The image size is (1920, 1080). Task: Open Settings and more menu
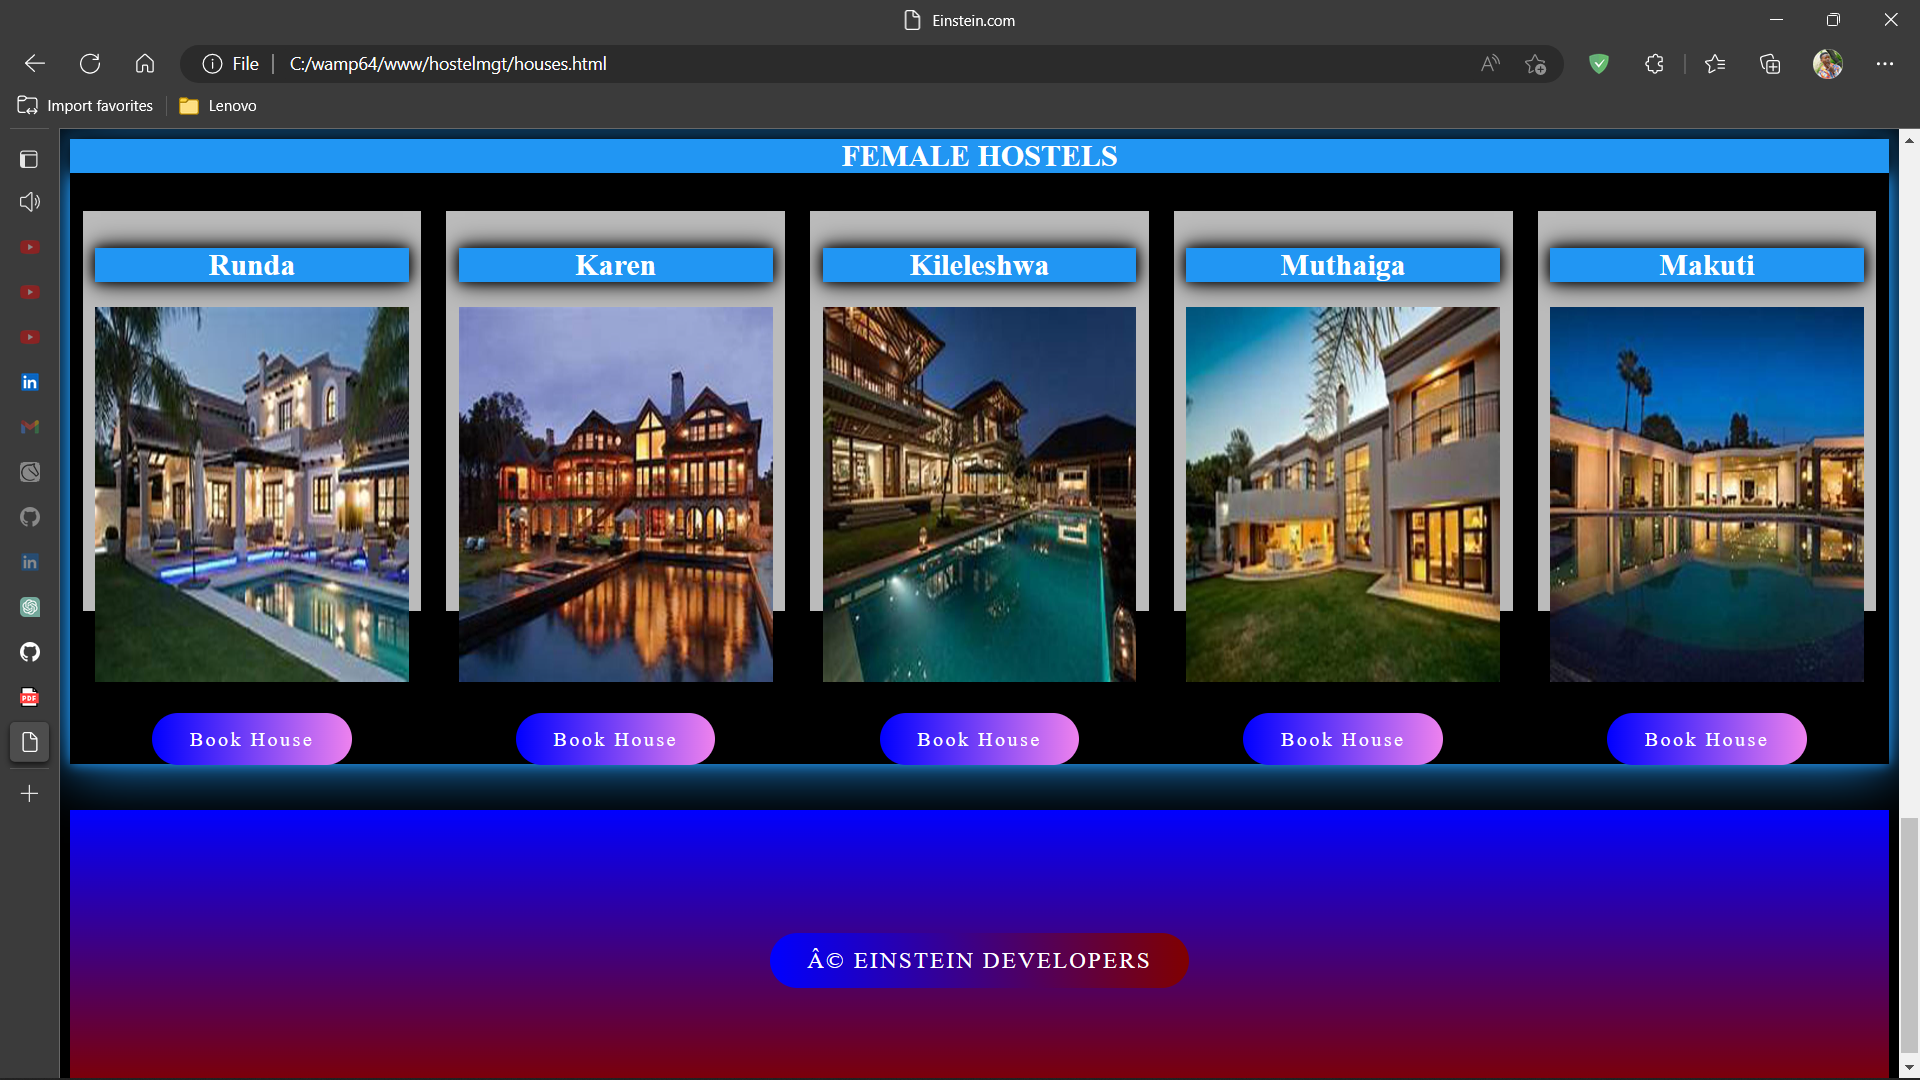click(1885, 64)
